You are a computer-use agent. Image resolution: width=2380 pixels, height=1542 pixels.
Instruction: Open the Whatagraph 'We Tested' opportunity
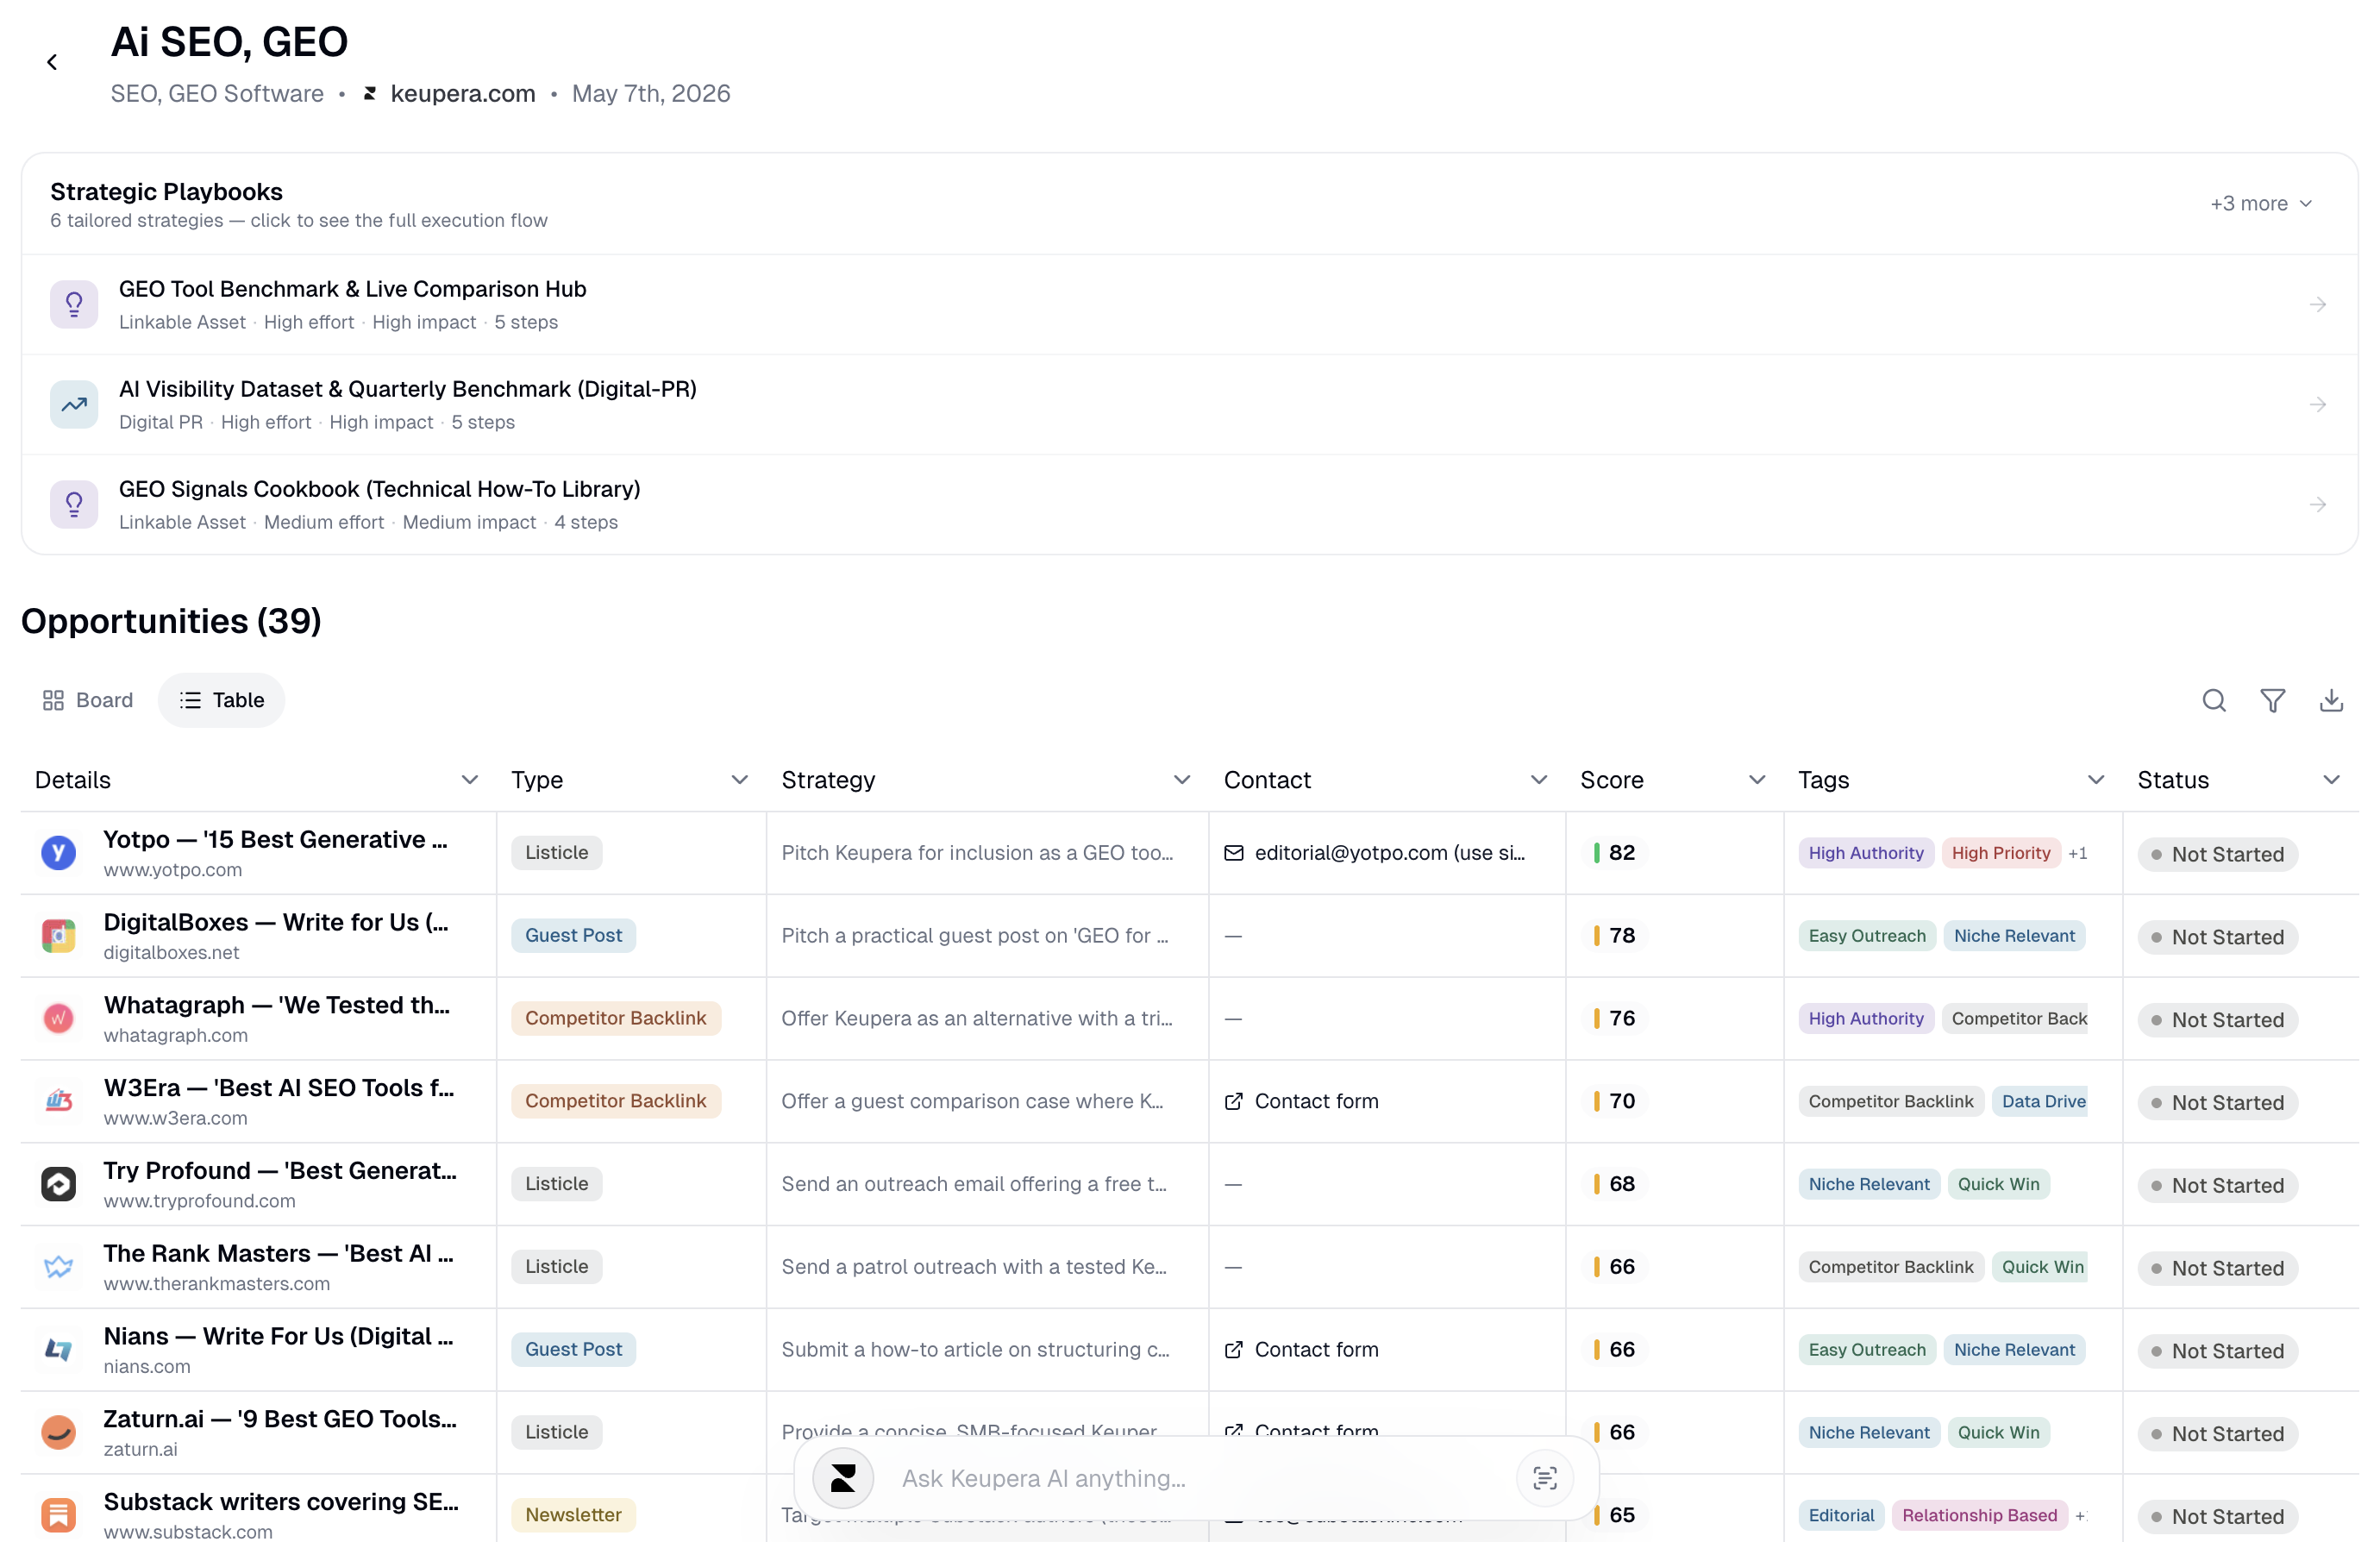pos(277,1006)
